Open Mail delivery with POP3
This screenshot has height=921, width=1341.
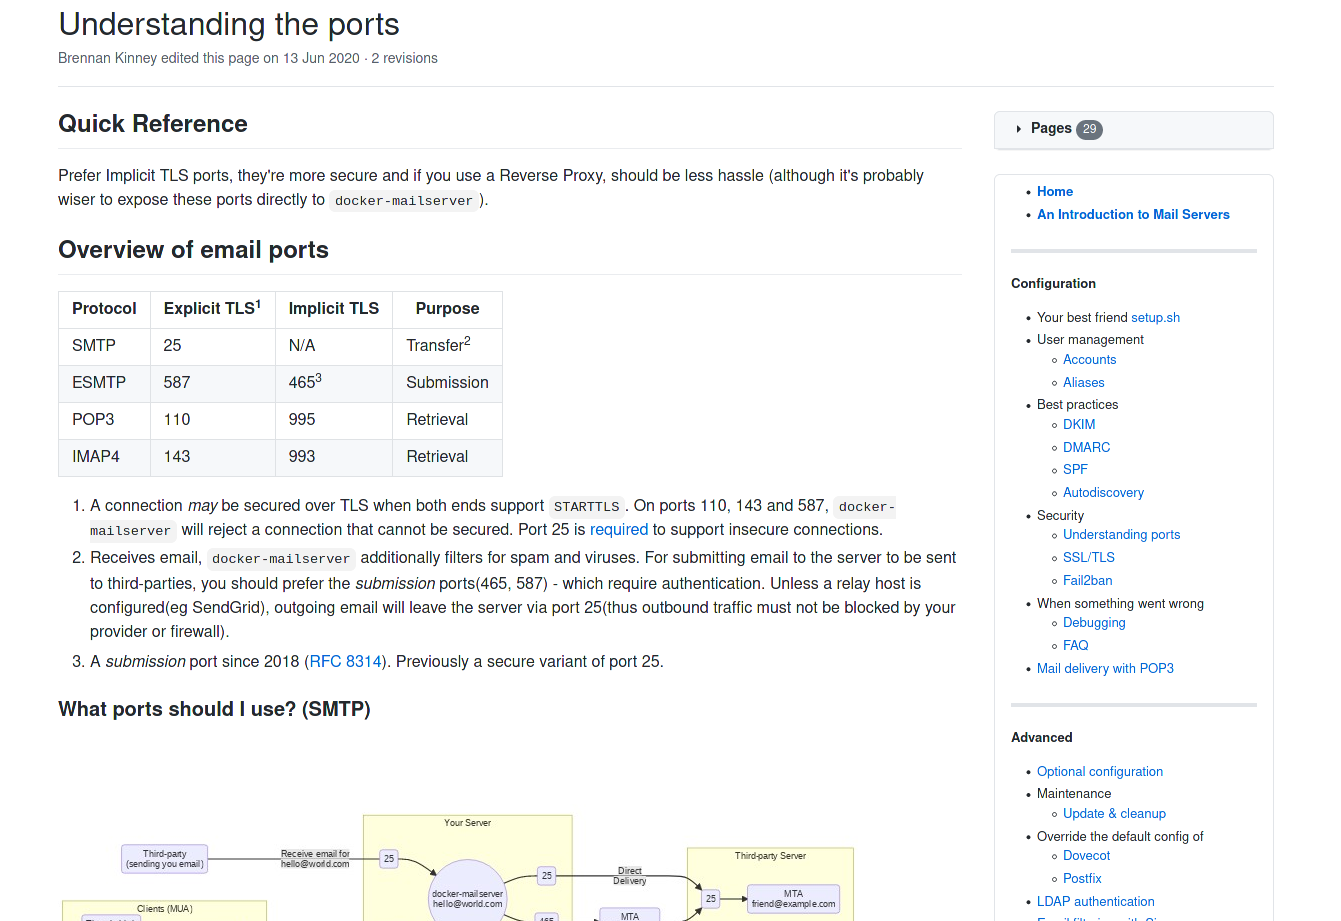1105,668
